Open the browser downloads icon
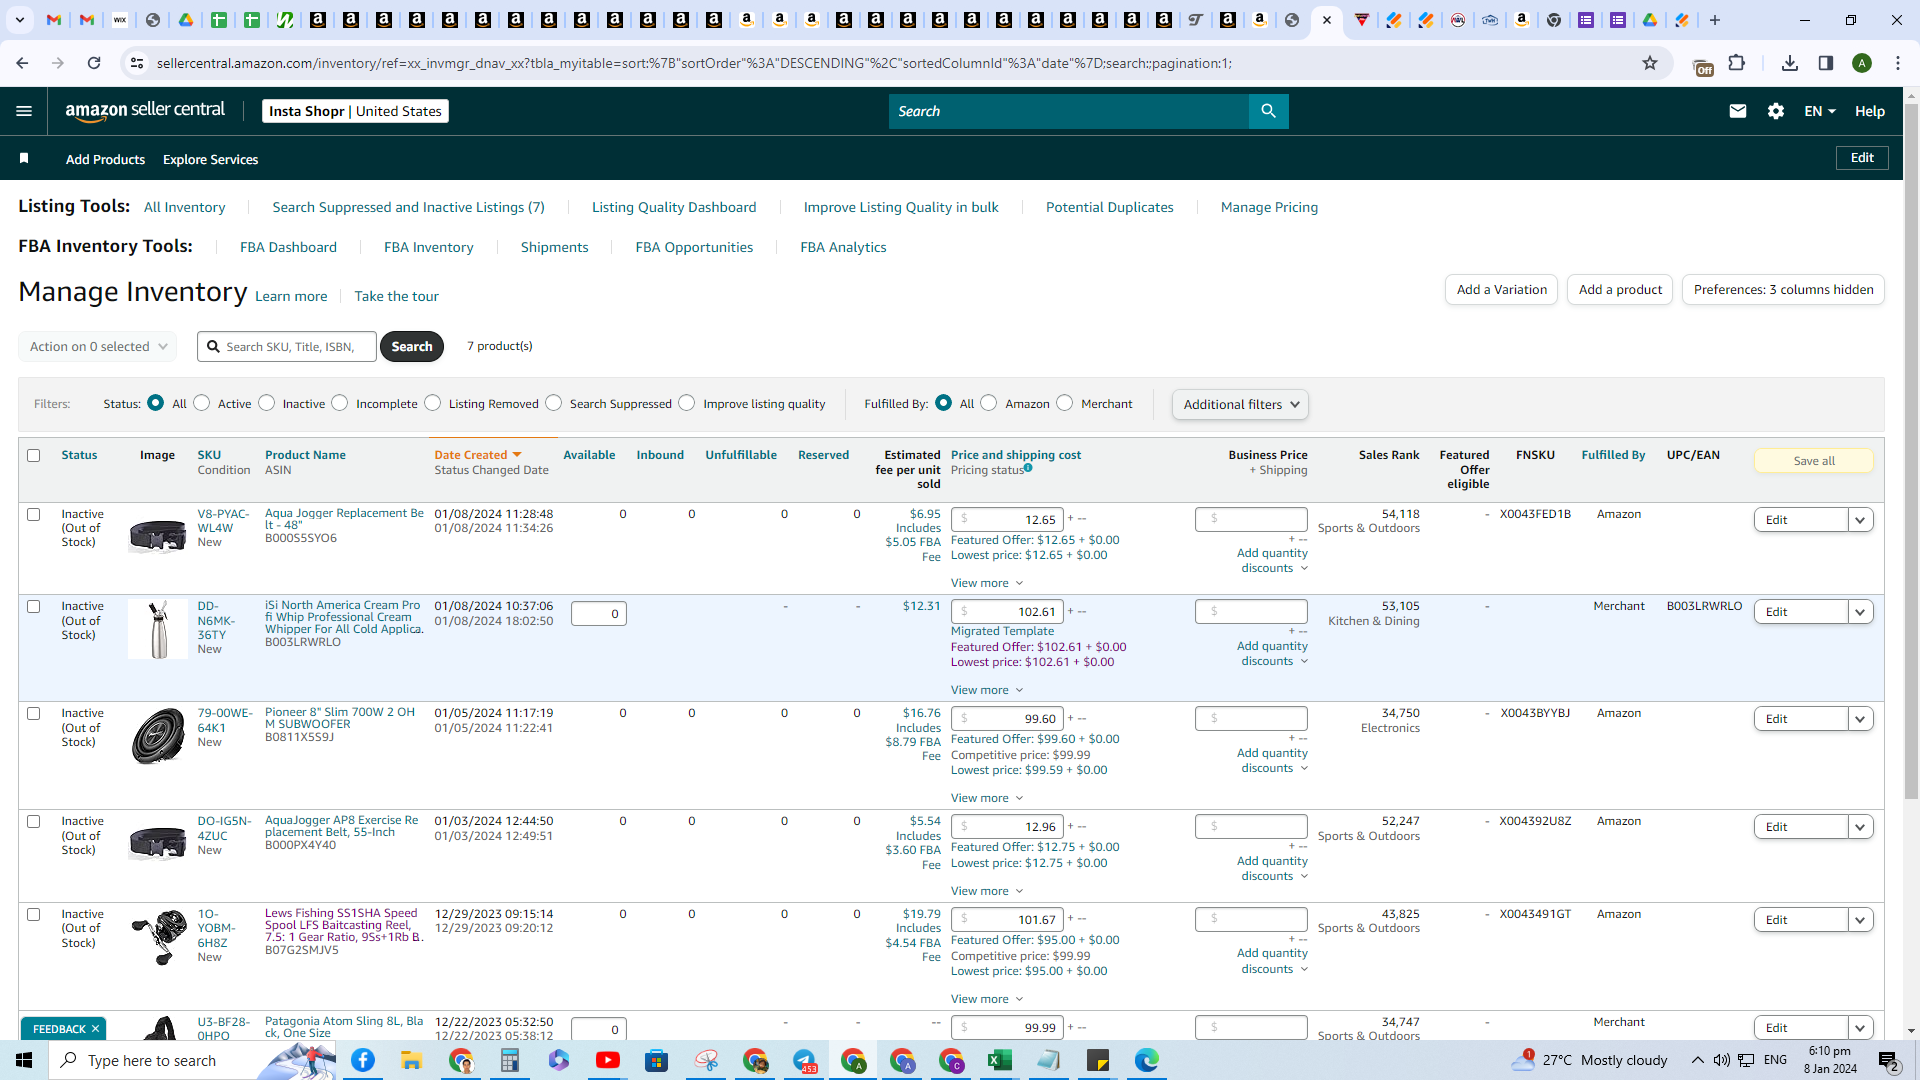Image resolution: width=1920 pixels, height=1080 pixels. [1790, 63]
